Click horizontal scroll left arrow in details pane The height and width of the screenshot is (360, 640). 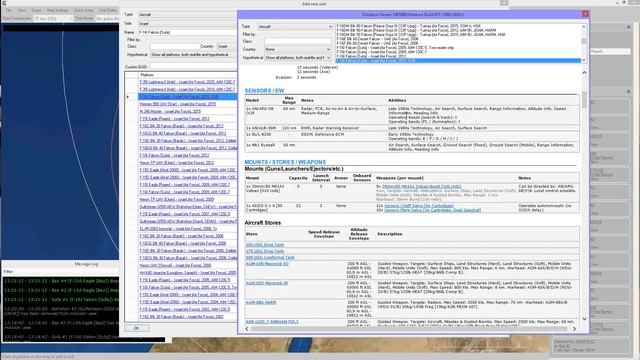[247, 329]
